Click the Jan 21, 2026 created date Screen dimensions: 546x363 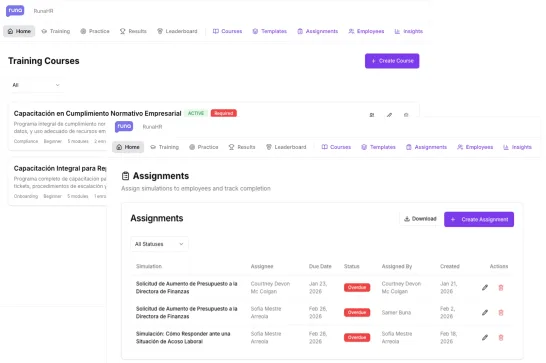click(448, 288)
